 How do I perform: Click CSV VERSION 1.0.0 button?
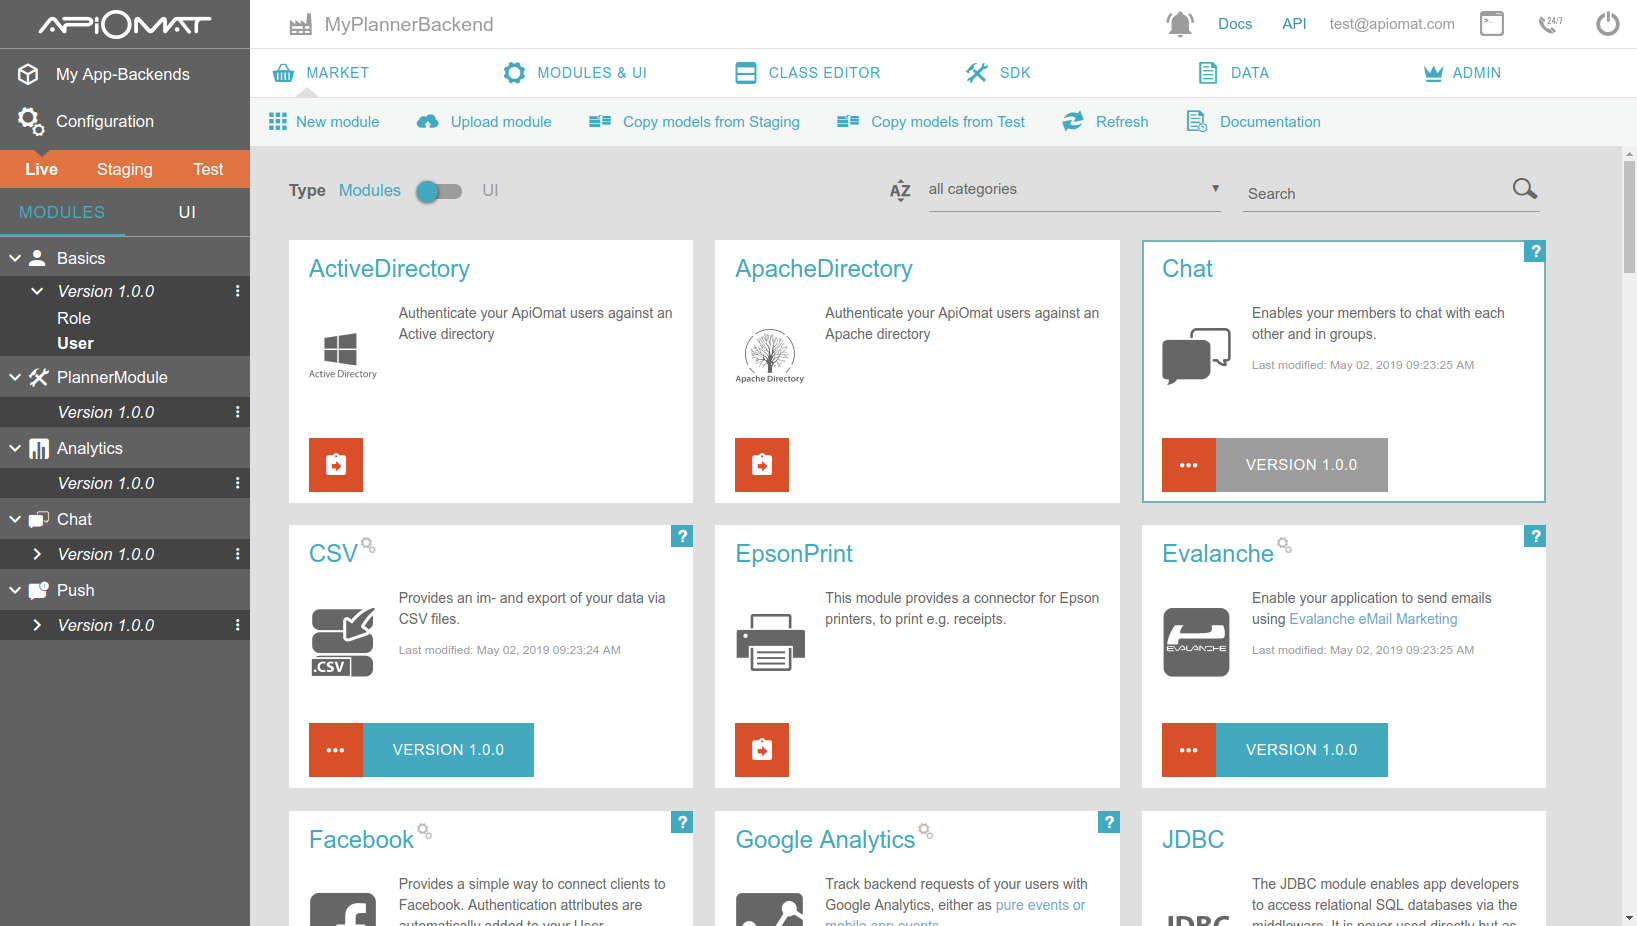coord(448,750)
